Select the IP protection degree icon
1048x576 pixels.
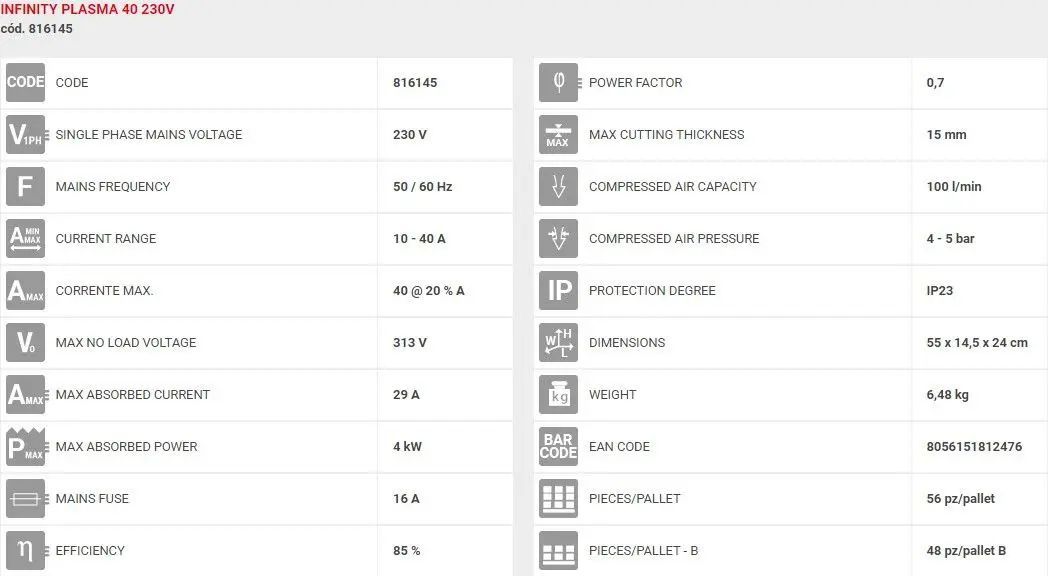[559, 291]
